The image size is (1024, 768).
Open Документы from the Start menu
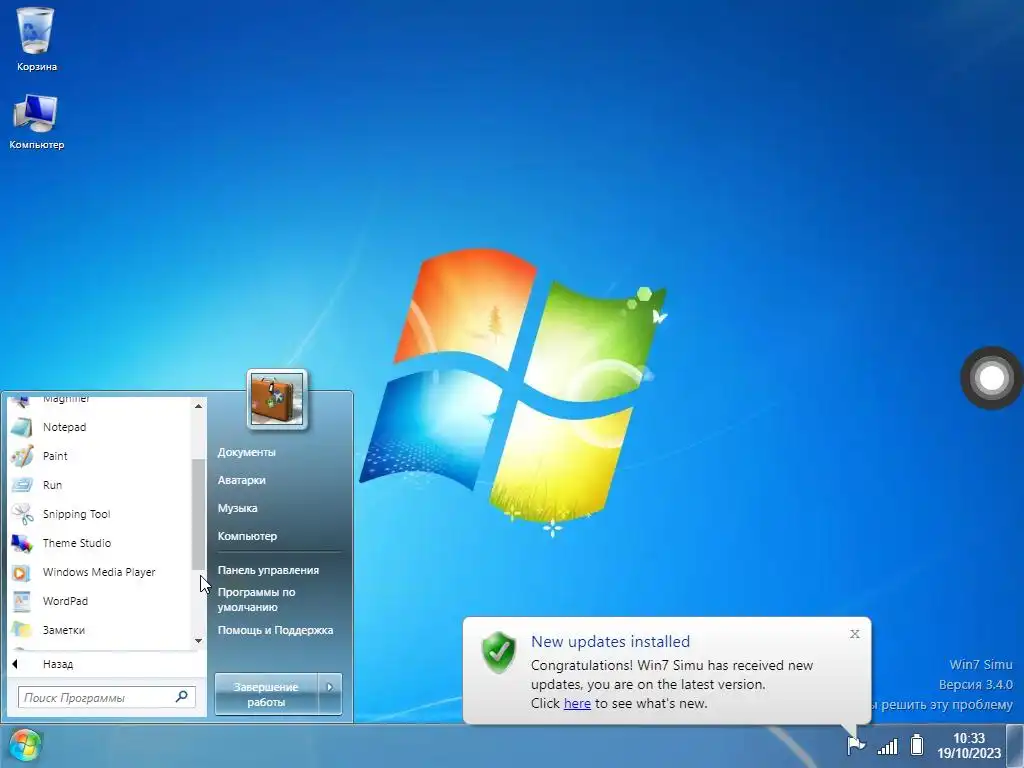(x=246, y=452)
